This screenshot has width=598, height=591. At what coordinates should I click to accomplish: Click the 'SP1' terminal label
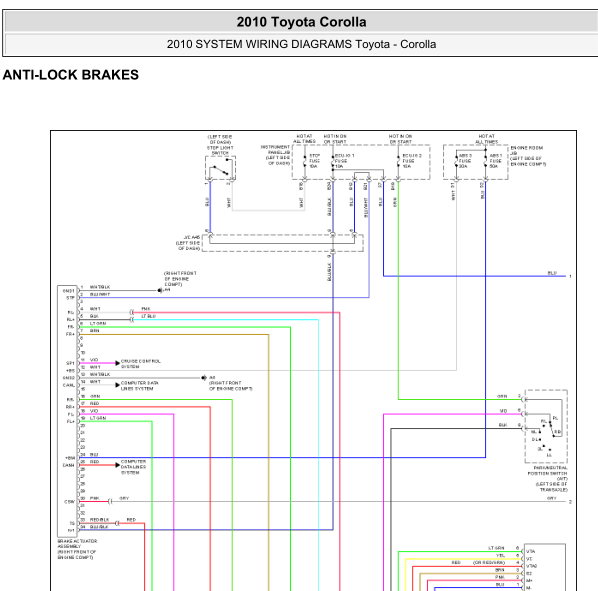click(x=71, y=363)
